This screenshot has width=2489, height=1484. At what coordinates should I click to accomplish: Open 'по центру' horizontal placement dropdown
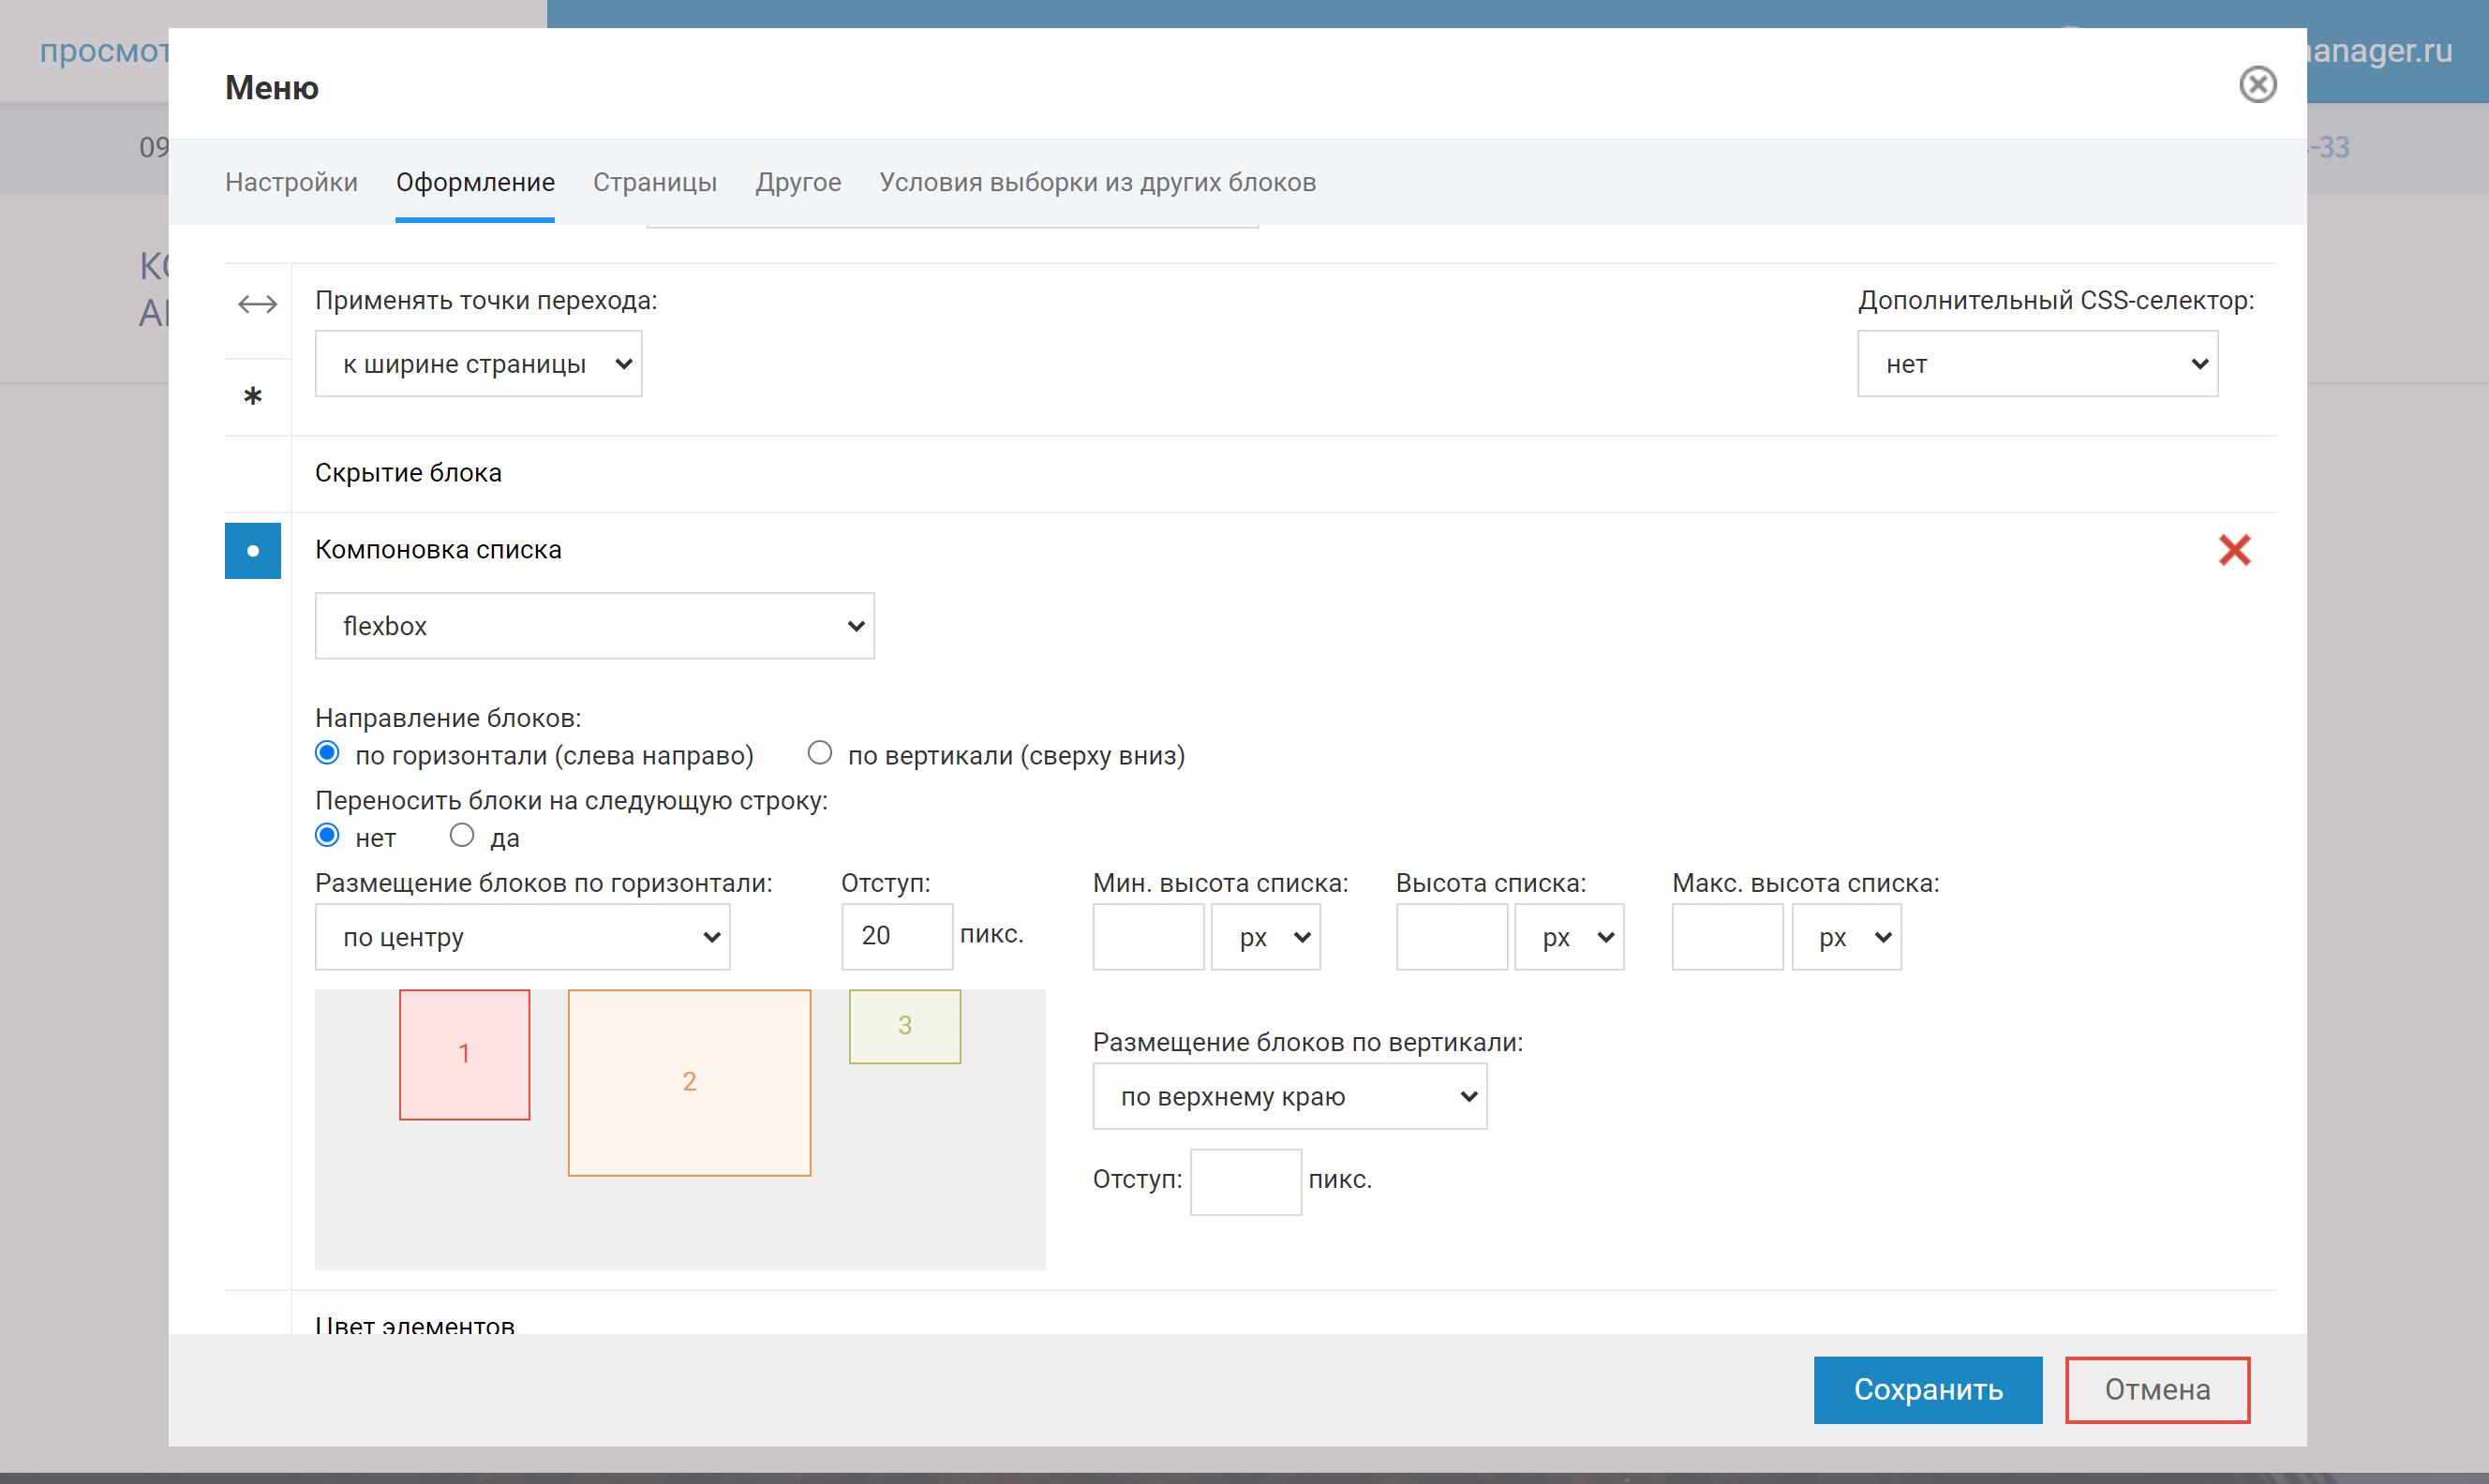[522, 937]
